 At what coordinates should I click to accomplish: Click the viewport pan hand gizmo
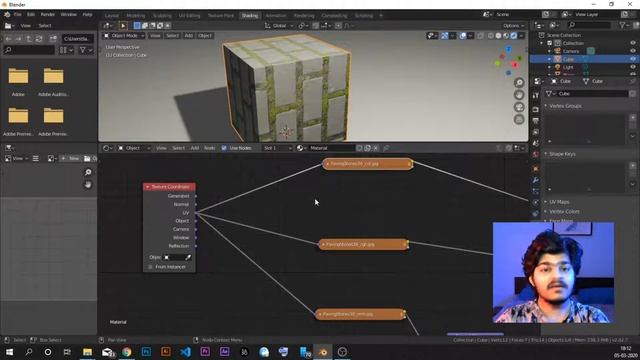(x=519, y=95)
